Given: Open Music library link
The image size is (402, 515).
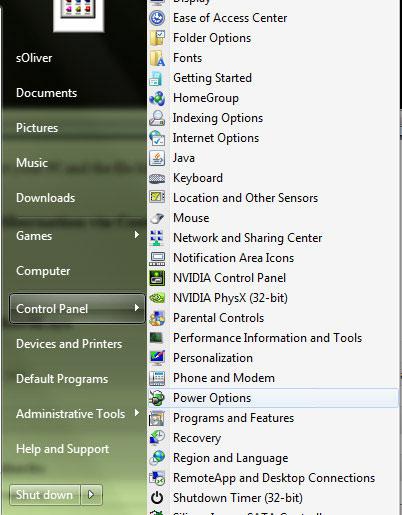Looking at the screenshot, I should coord(32,163).
